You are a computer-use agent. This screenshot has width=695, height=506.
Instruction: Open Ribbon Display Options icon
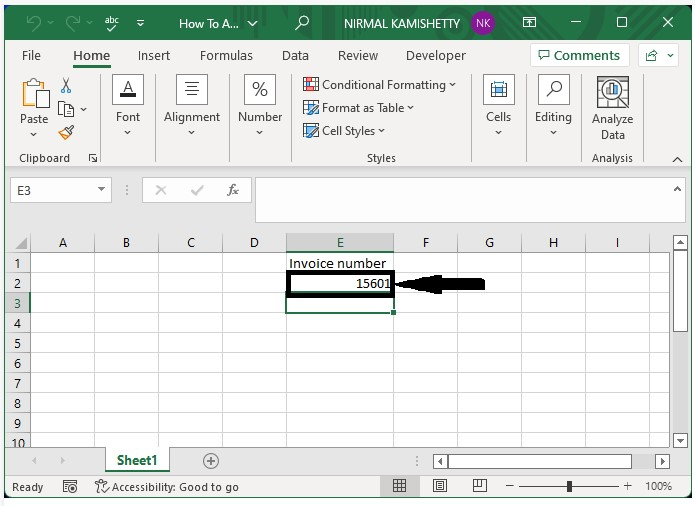(529, 22)
